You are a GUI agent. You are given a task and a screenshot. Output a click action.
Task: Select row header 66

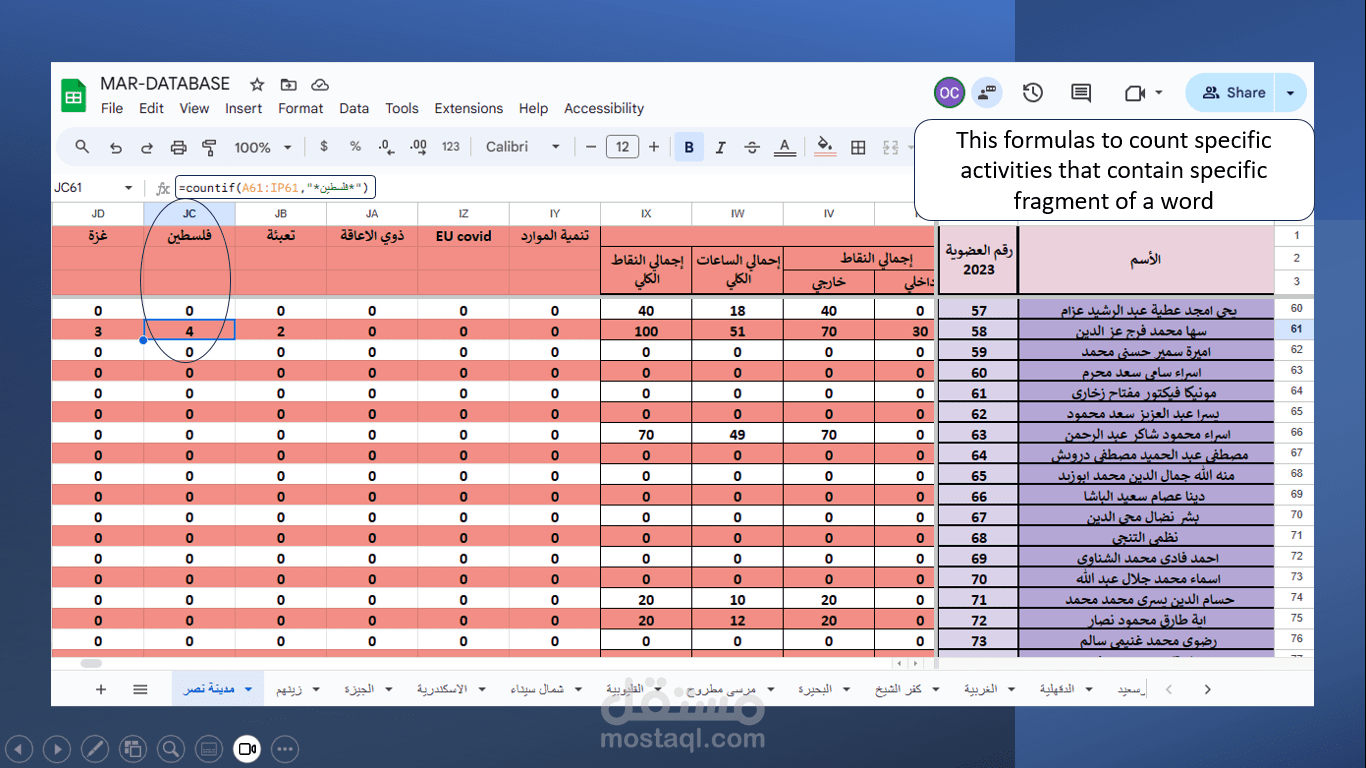(x=1296, y=433)
